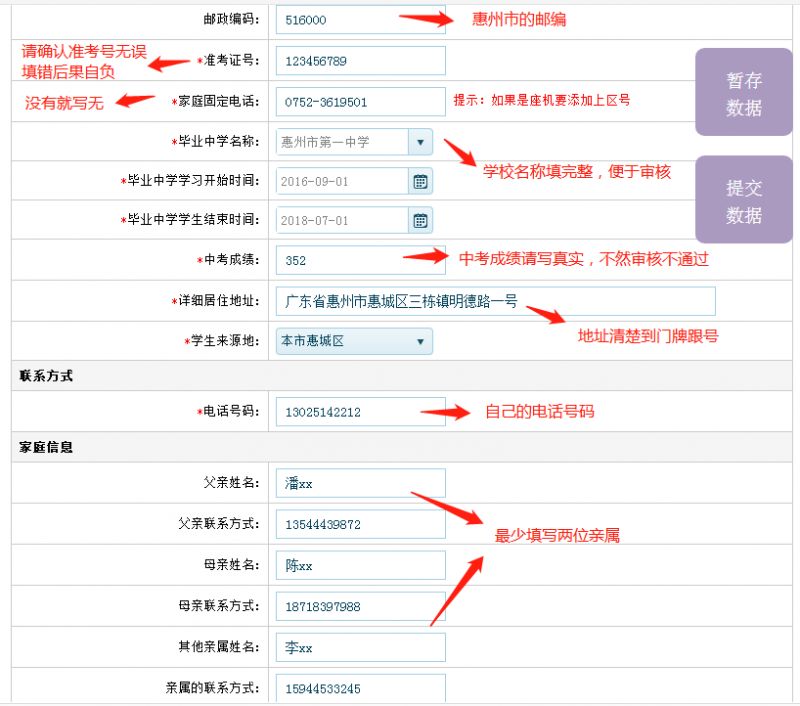Click the 中考成绩 score field
Image resolution: width=800 pixels, height=706 pixels.
coord(360,260)
